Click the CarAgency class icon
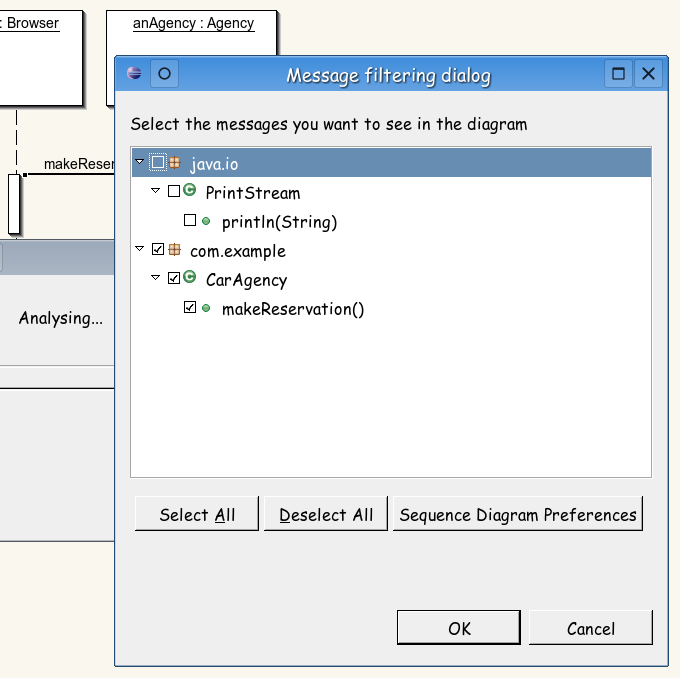This screenshot has width=680, height=678. 190,277
